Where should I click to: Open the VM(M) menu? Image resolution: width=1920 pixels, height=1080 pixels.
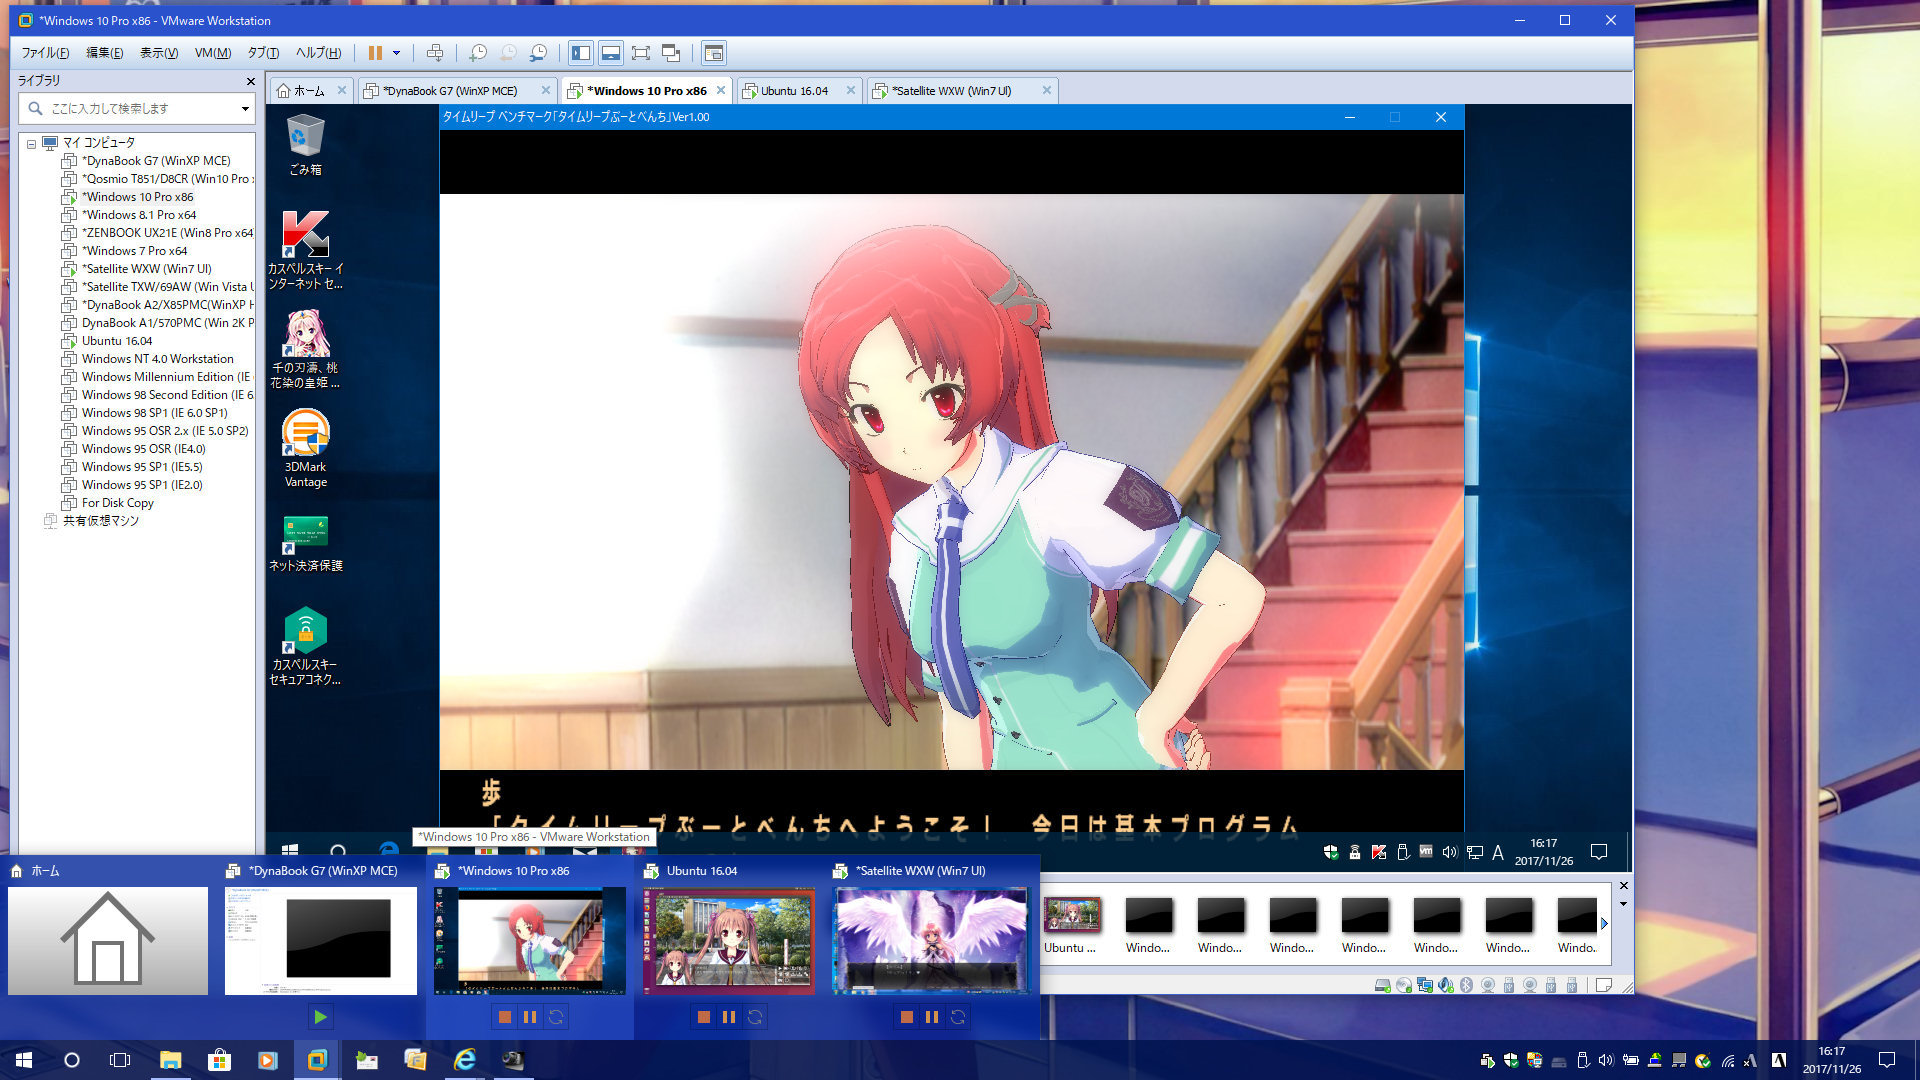point(212,53)
